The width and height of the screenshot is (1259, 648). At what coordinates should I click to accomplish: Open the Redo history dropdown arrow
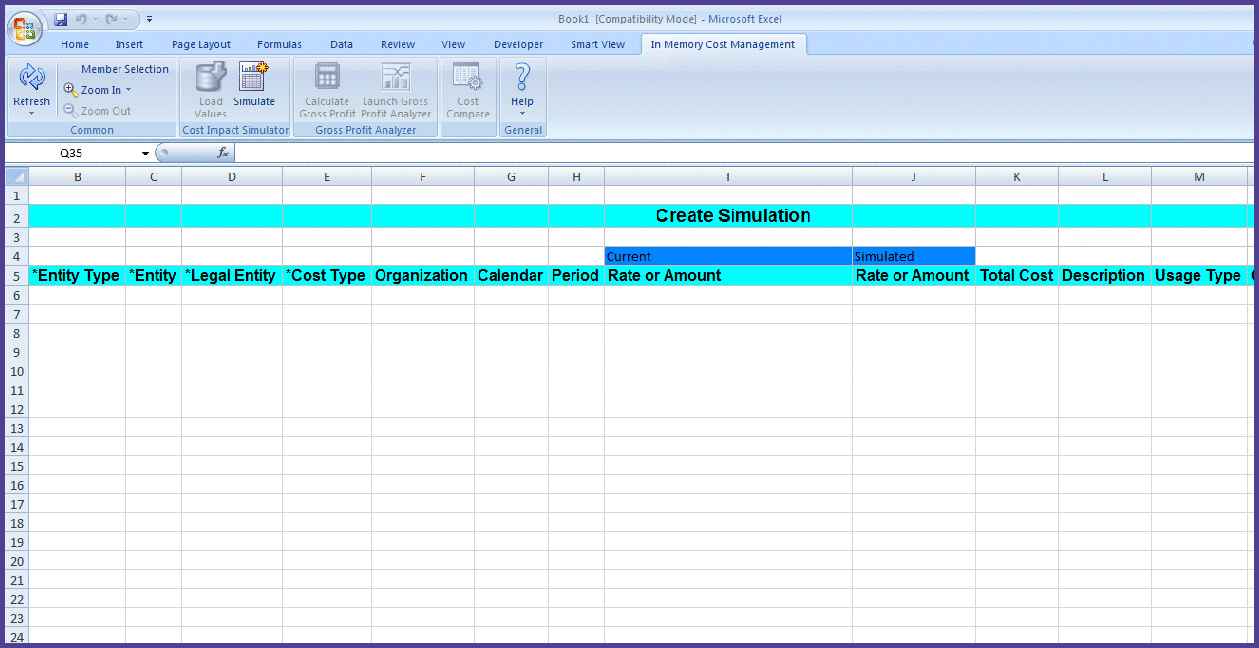click(x=125, y=19)
